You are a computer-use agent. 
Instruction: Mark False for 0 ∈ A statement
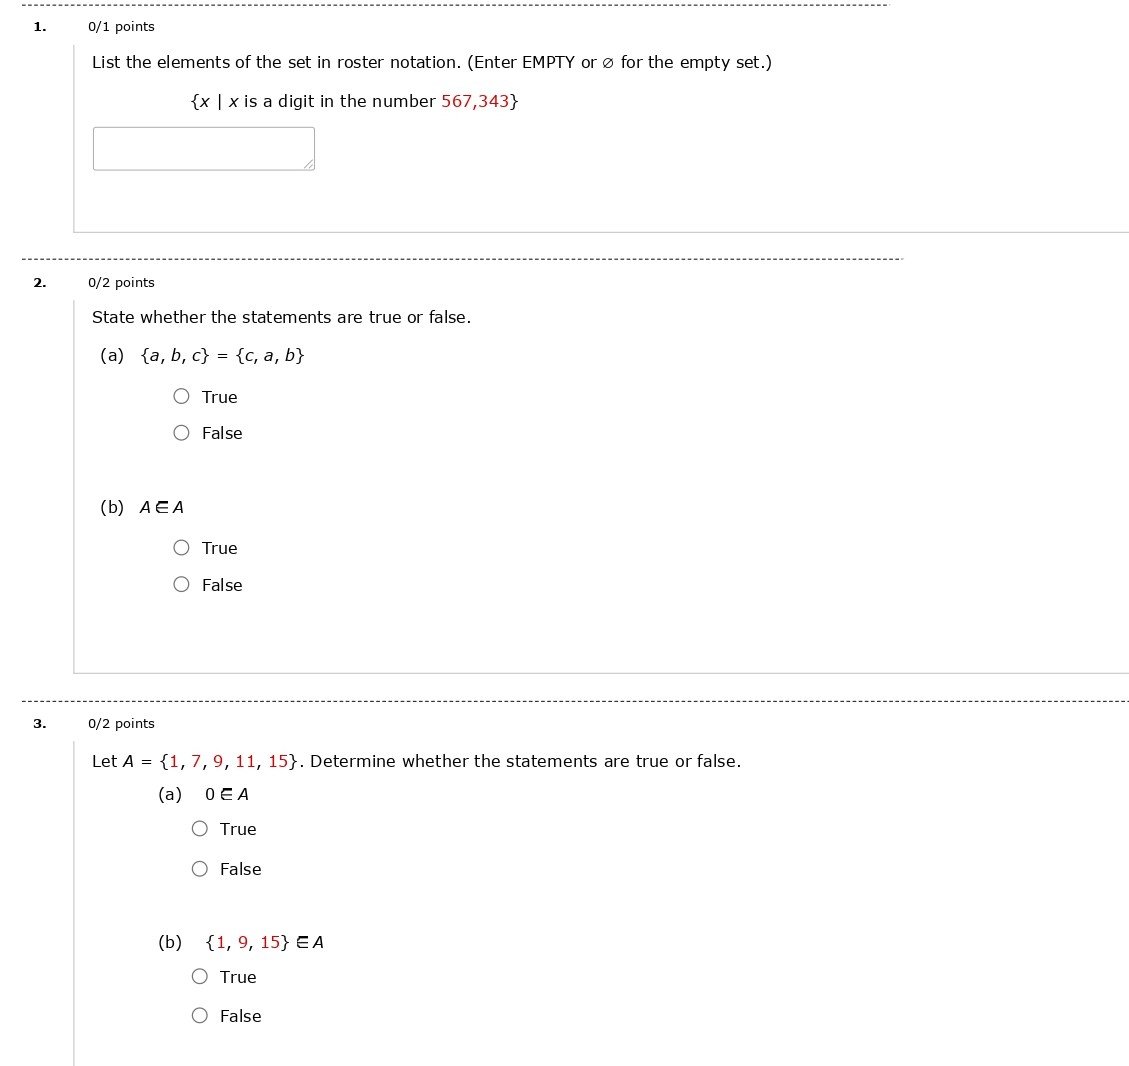(x=200, y=869)
